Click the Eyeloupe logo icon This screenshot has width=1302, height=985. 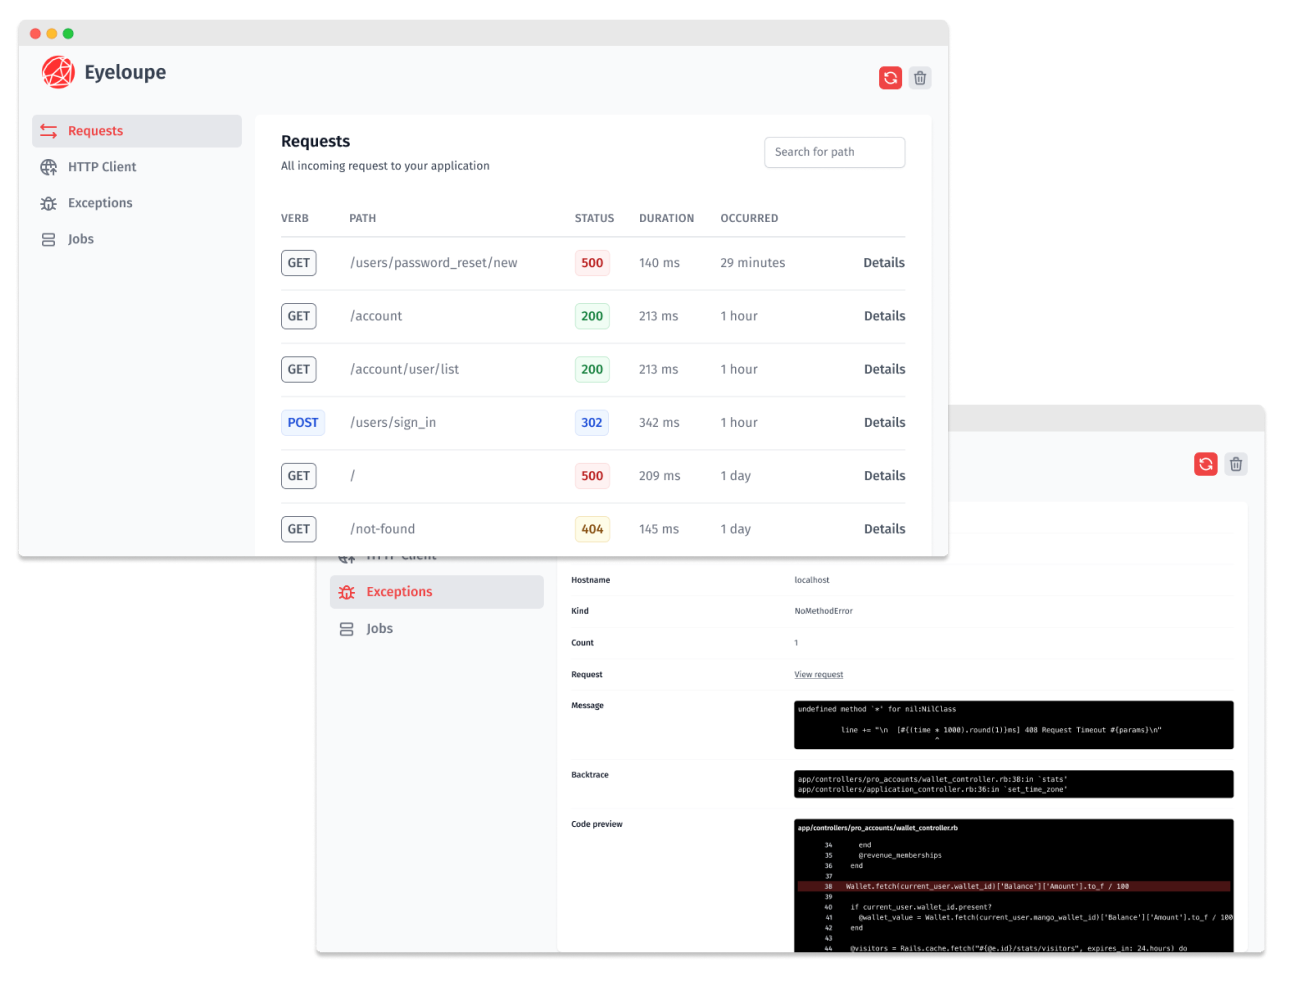[x=58, y=72]
